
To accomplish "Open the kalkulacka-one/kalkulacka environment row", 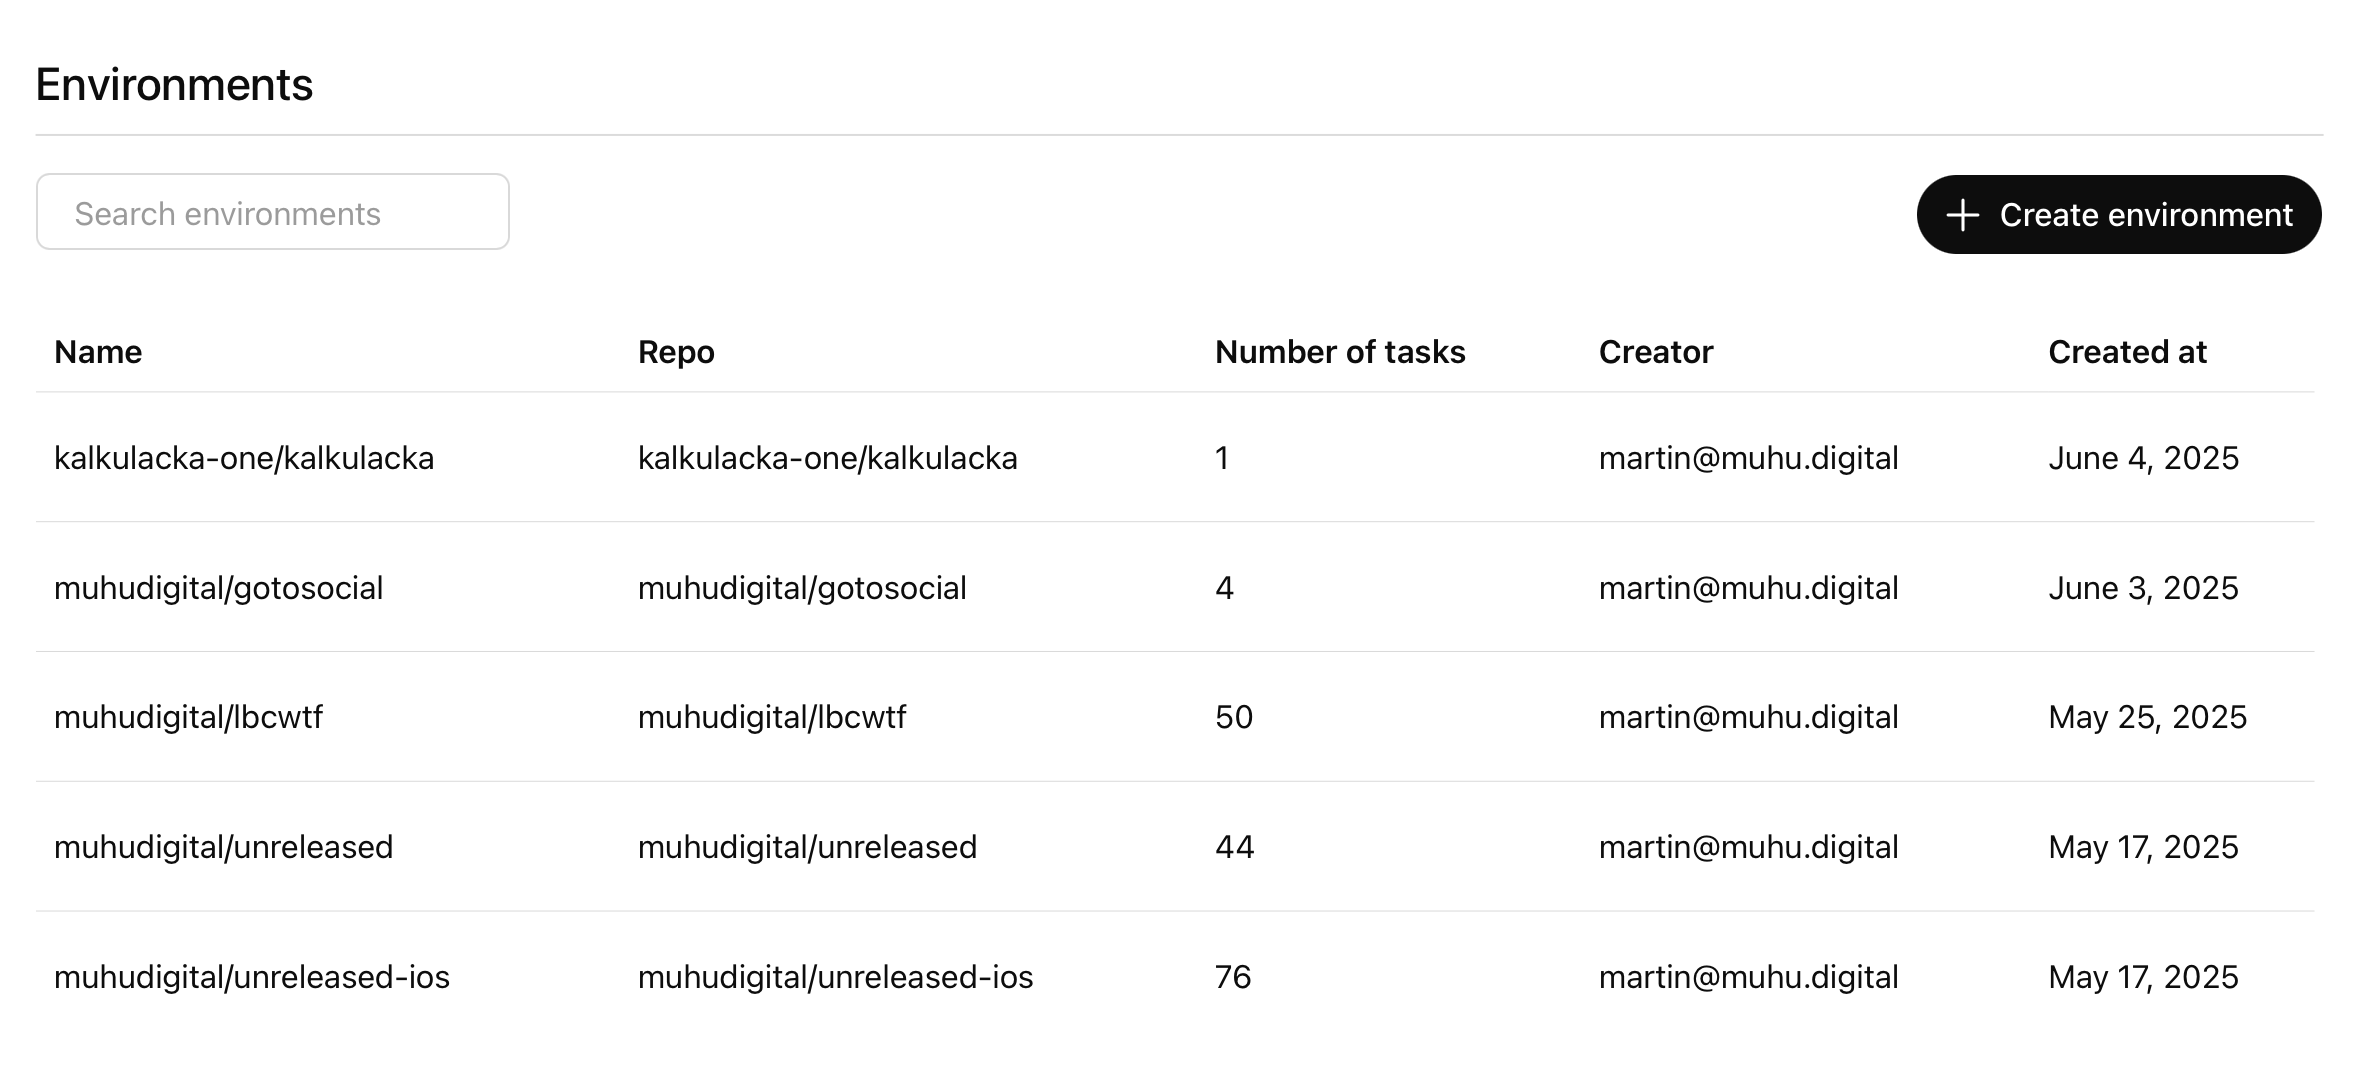I will (x=244, y=458).
